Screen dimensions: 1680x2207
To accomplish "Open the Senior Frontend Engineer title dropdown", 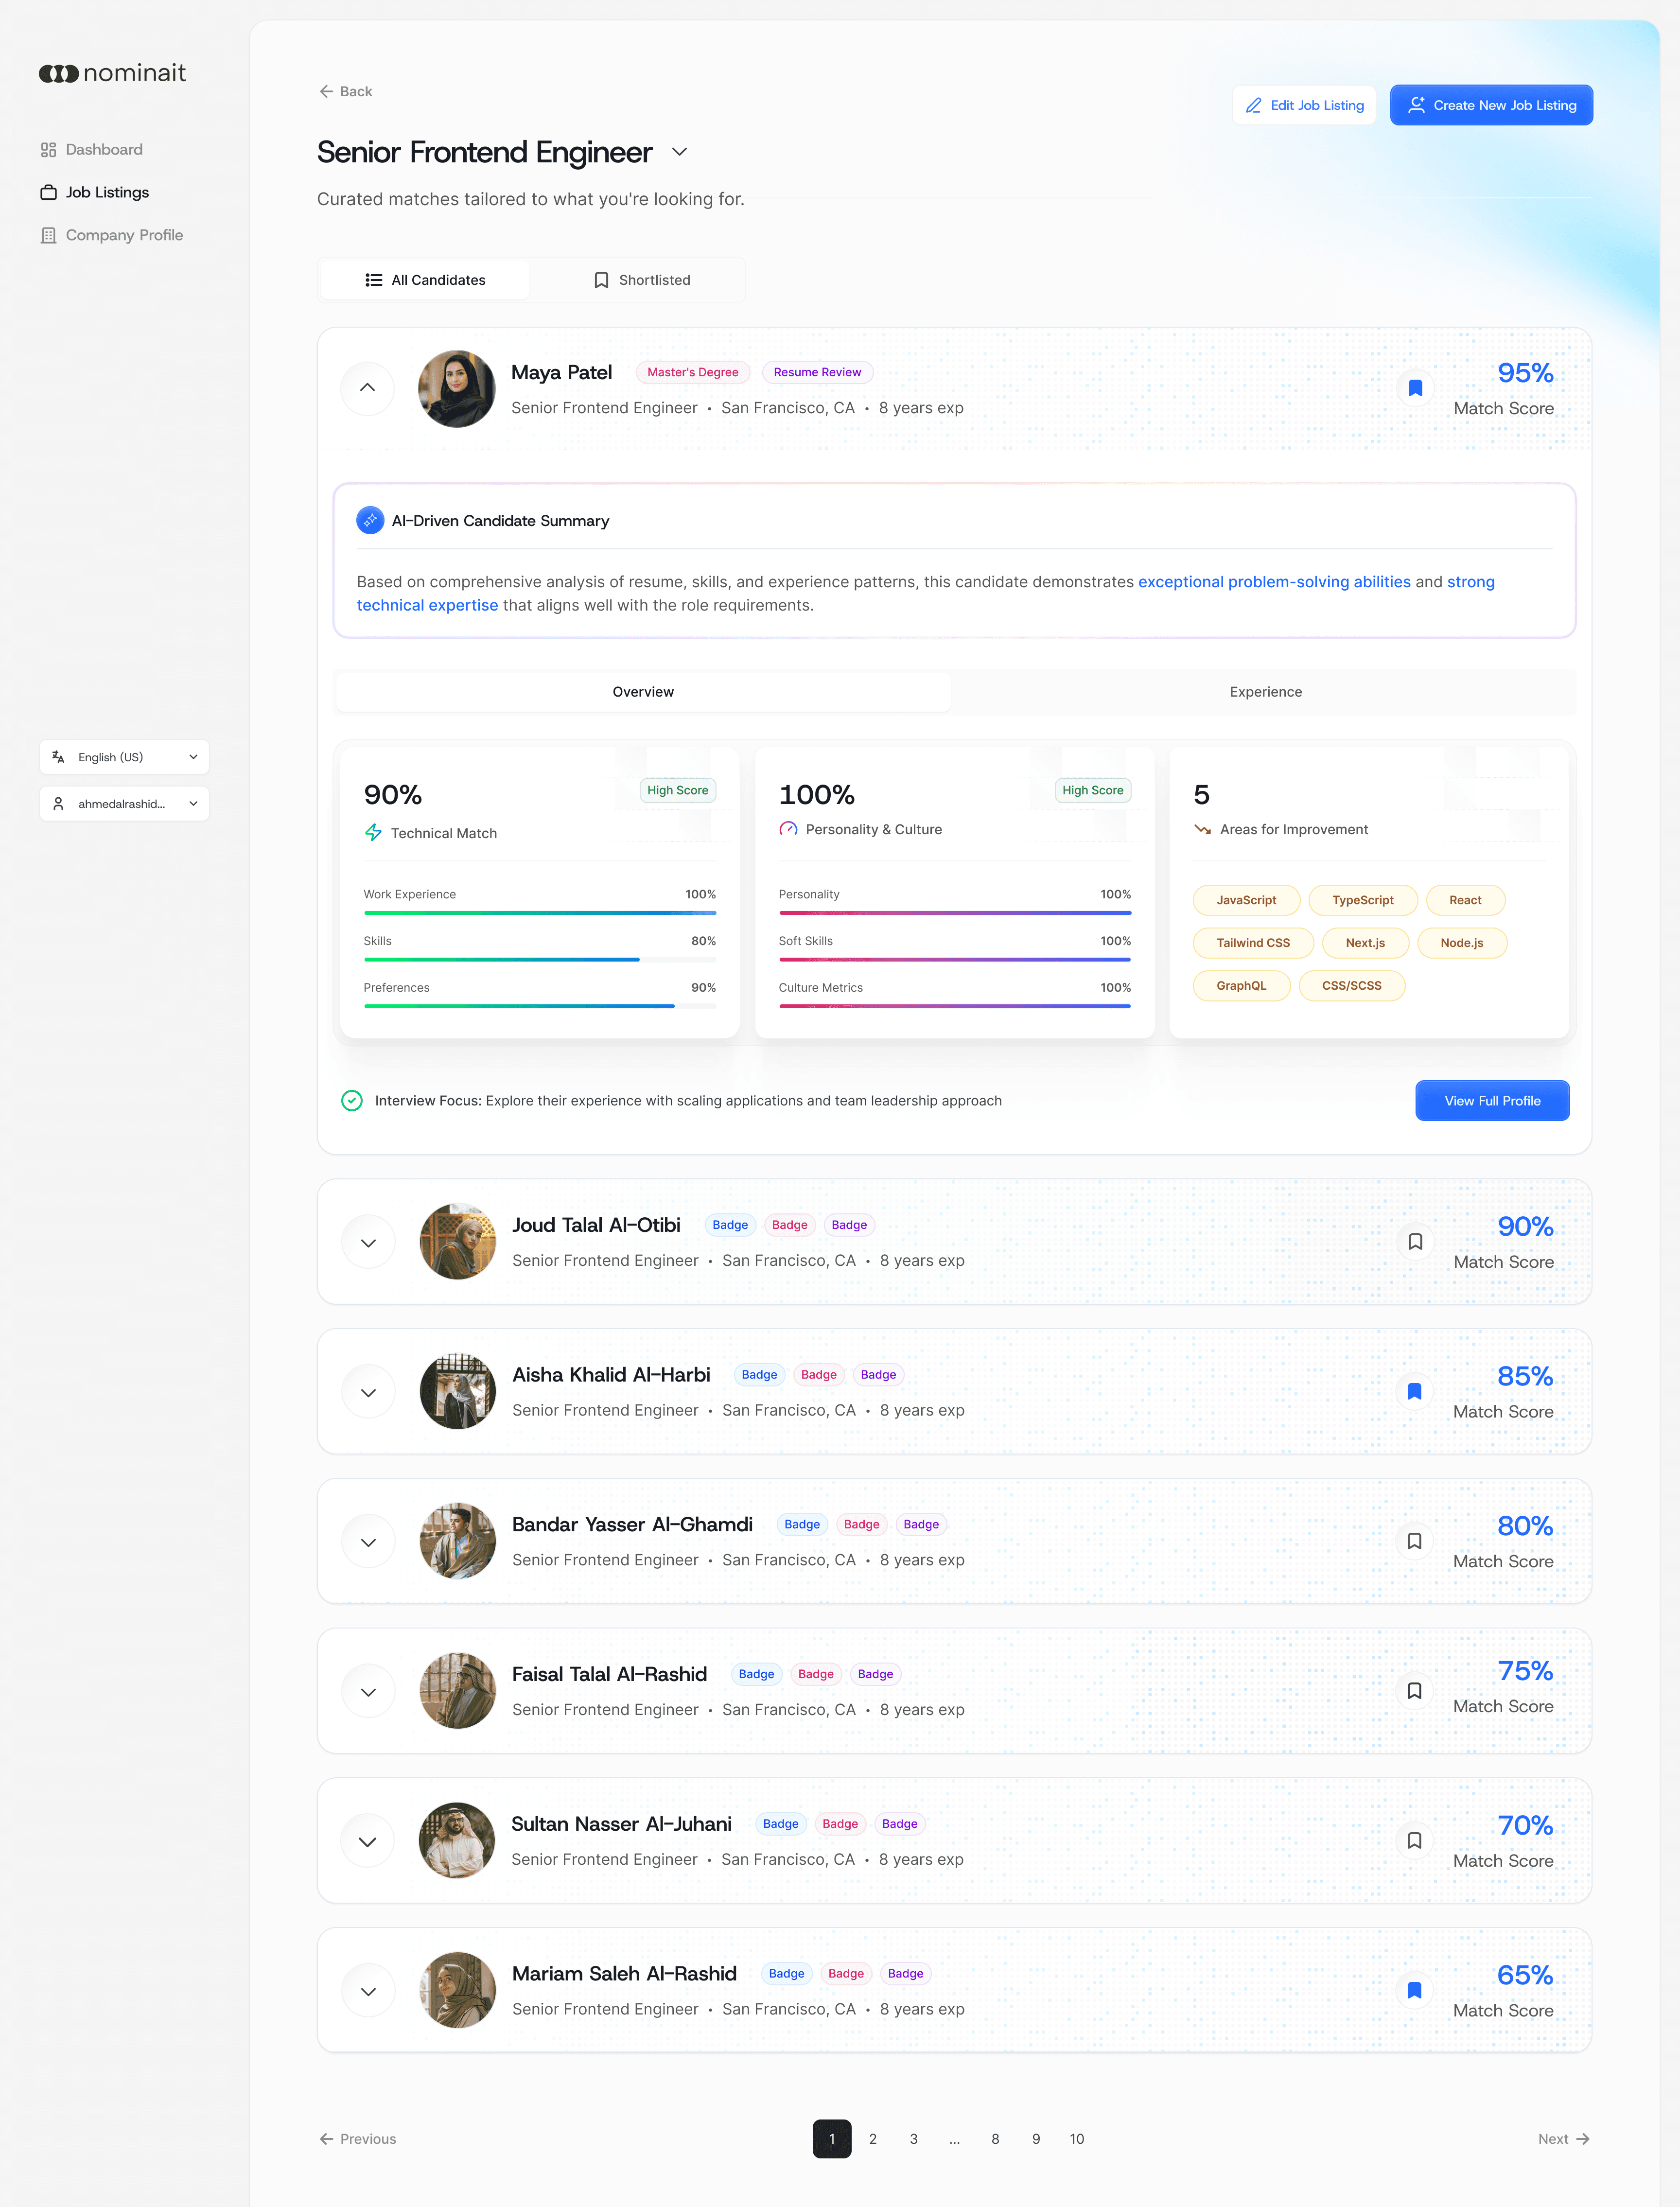I will [x=680, y=152].
